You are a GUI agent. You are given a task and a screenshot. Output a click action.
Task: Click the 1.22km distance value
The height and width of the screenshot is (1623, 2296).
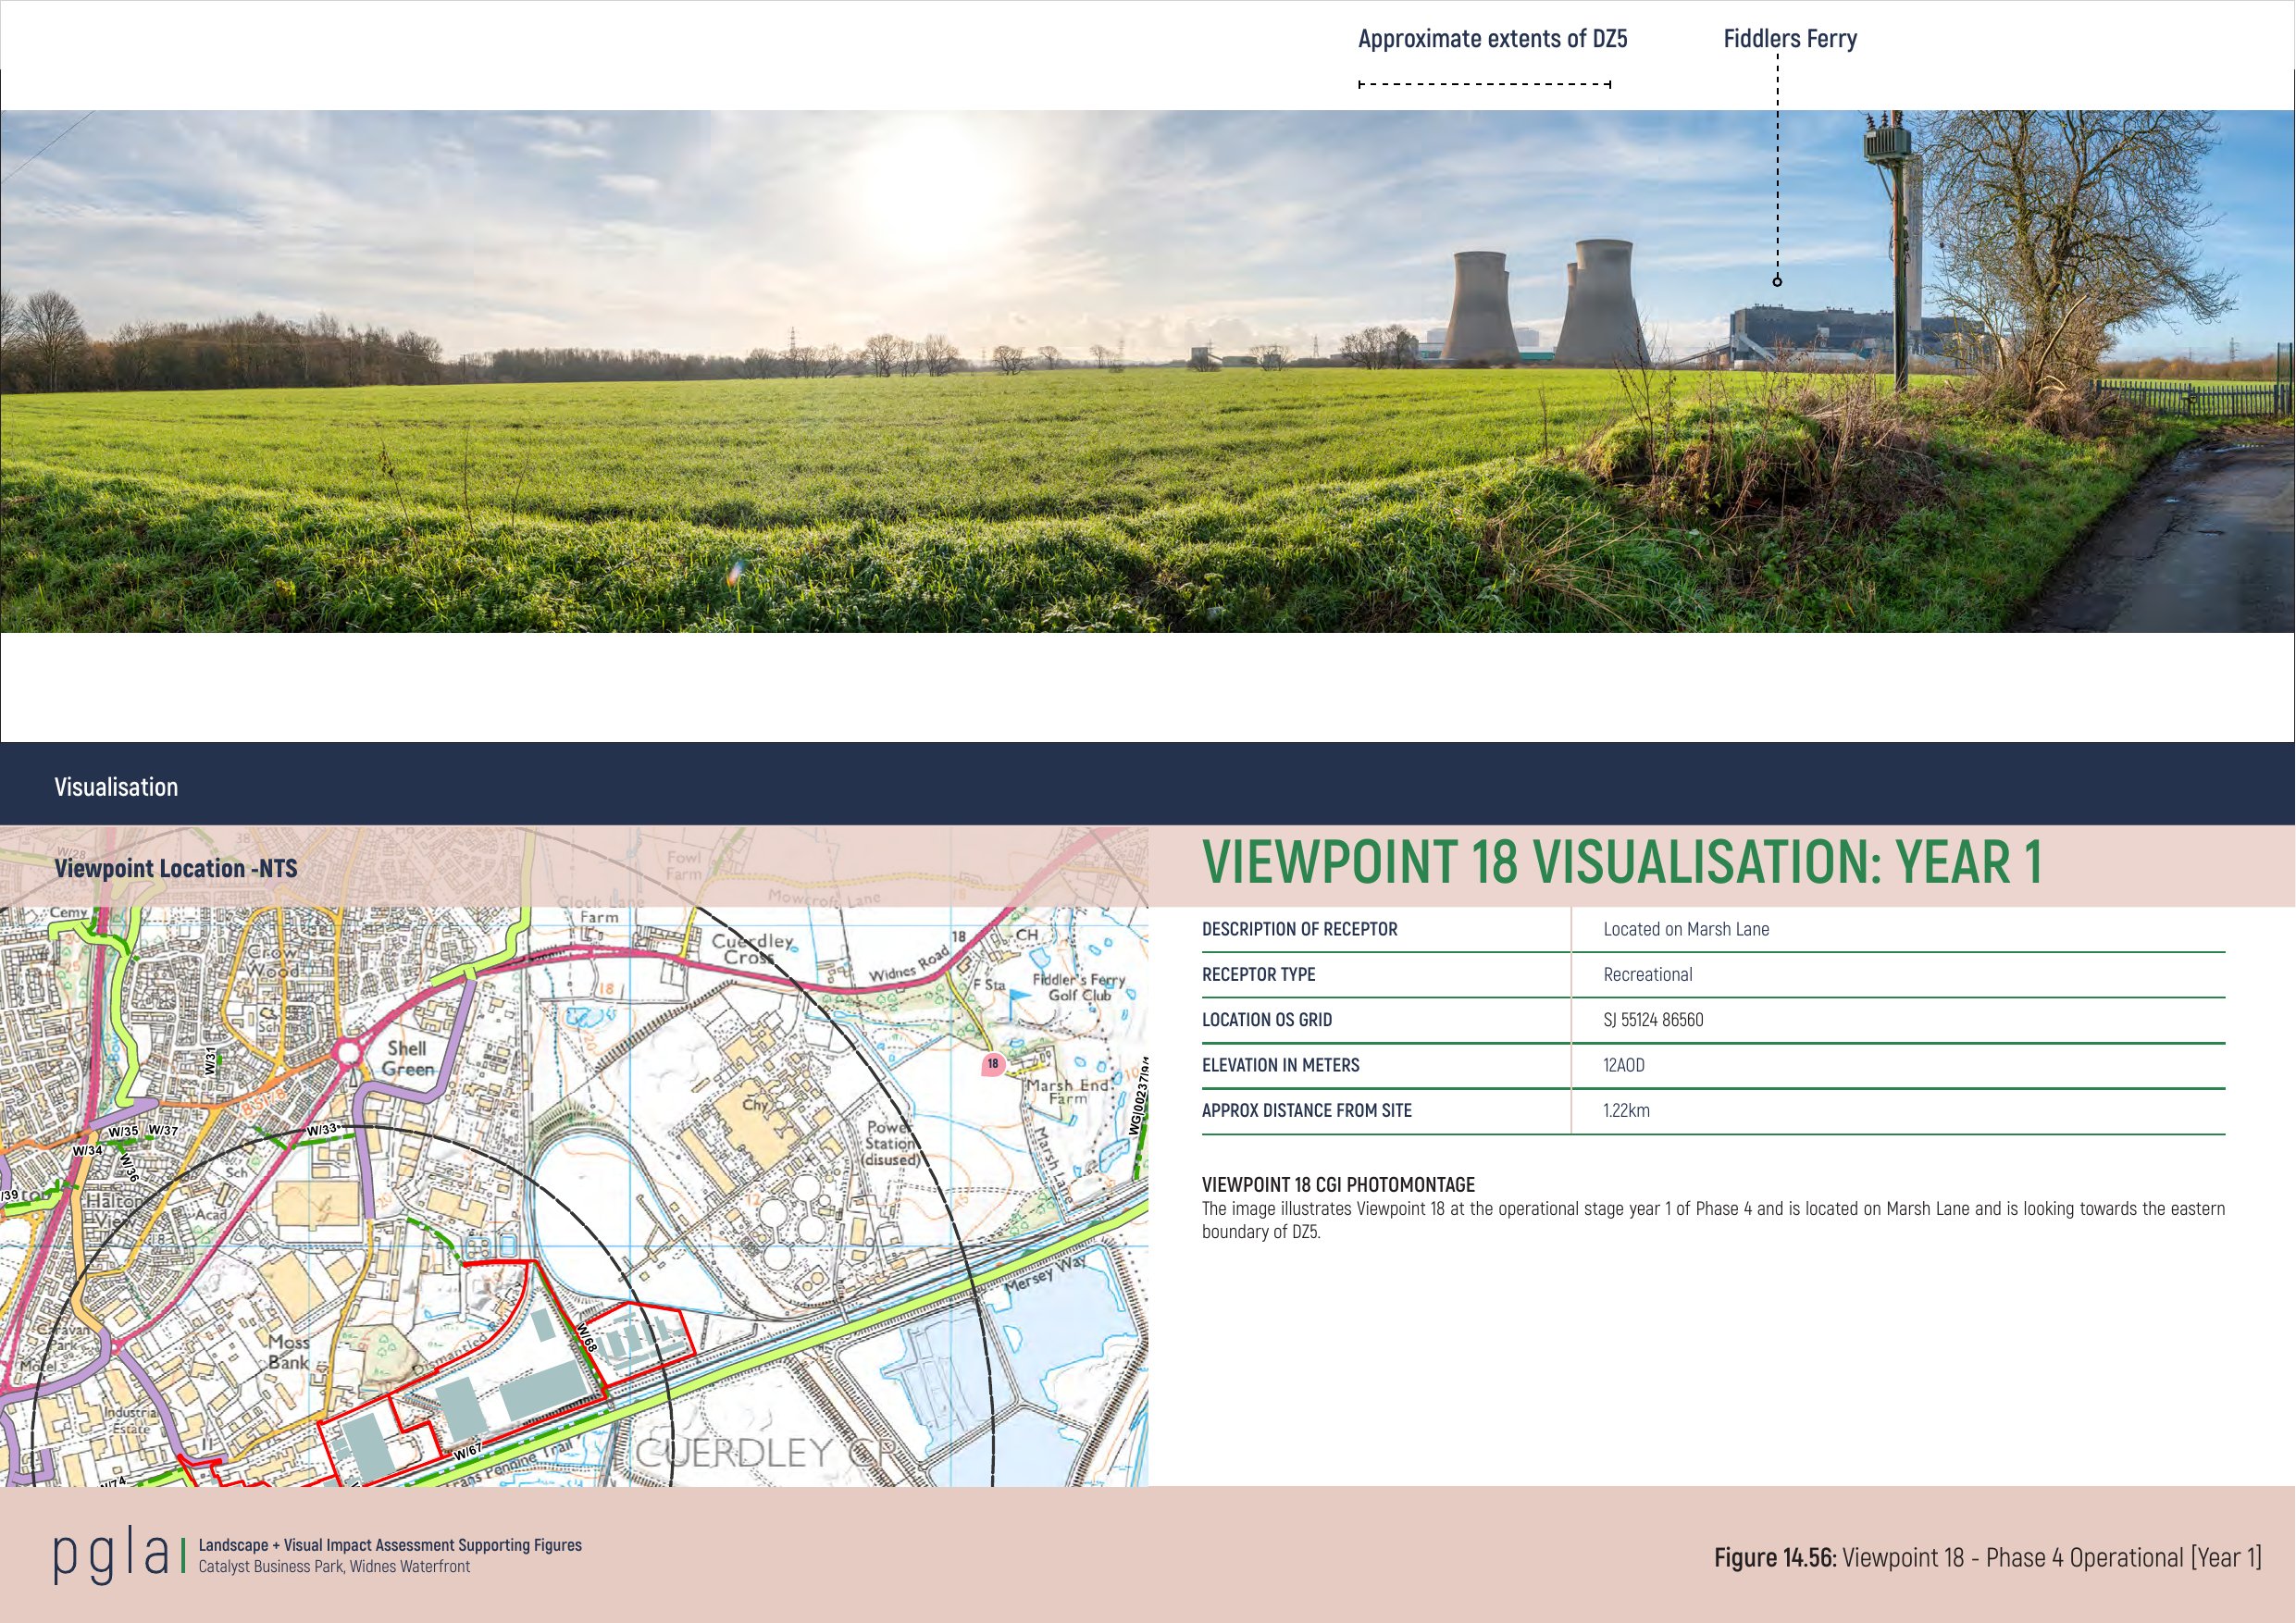pyautogui.click(x=1626, y=1110)
